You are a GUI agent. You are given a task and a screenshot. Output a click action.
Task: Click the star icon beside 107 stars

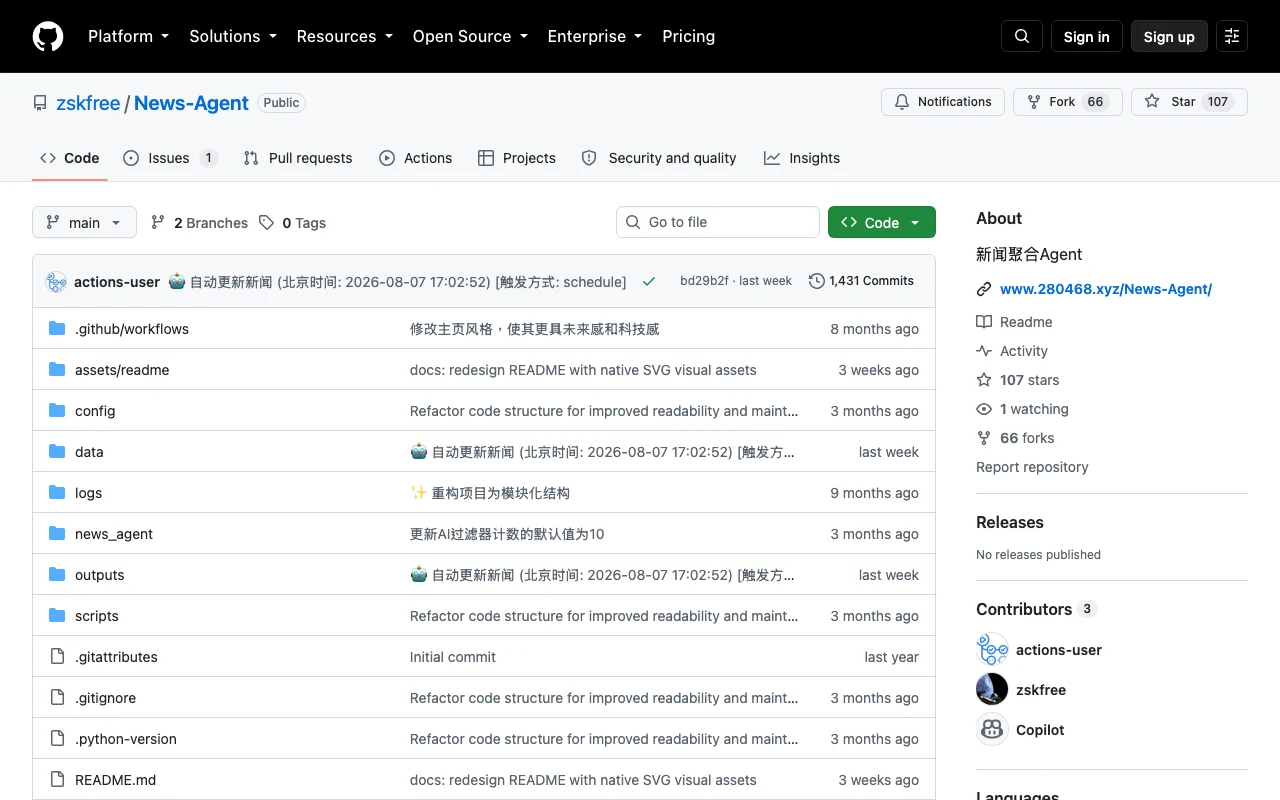coord(984,380)
